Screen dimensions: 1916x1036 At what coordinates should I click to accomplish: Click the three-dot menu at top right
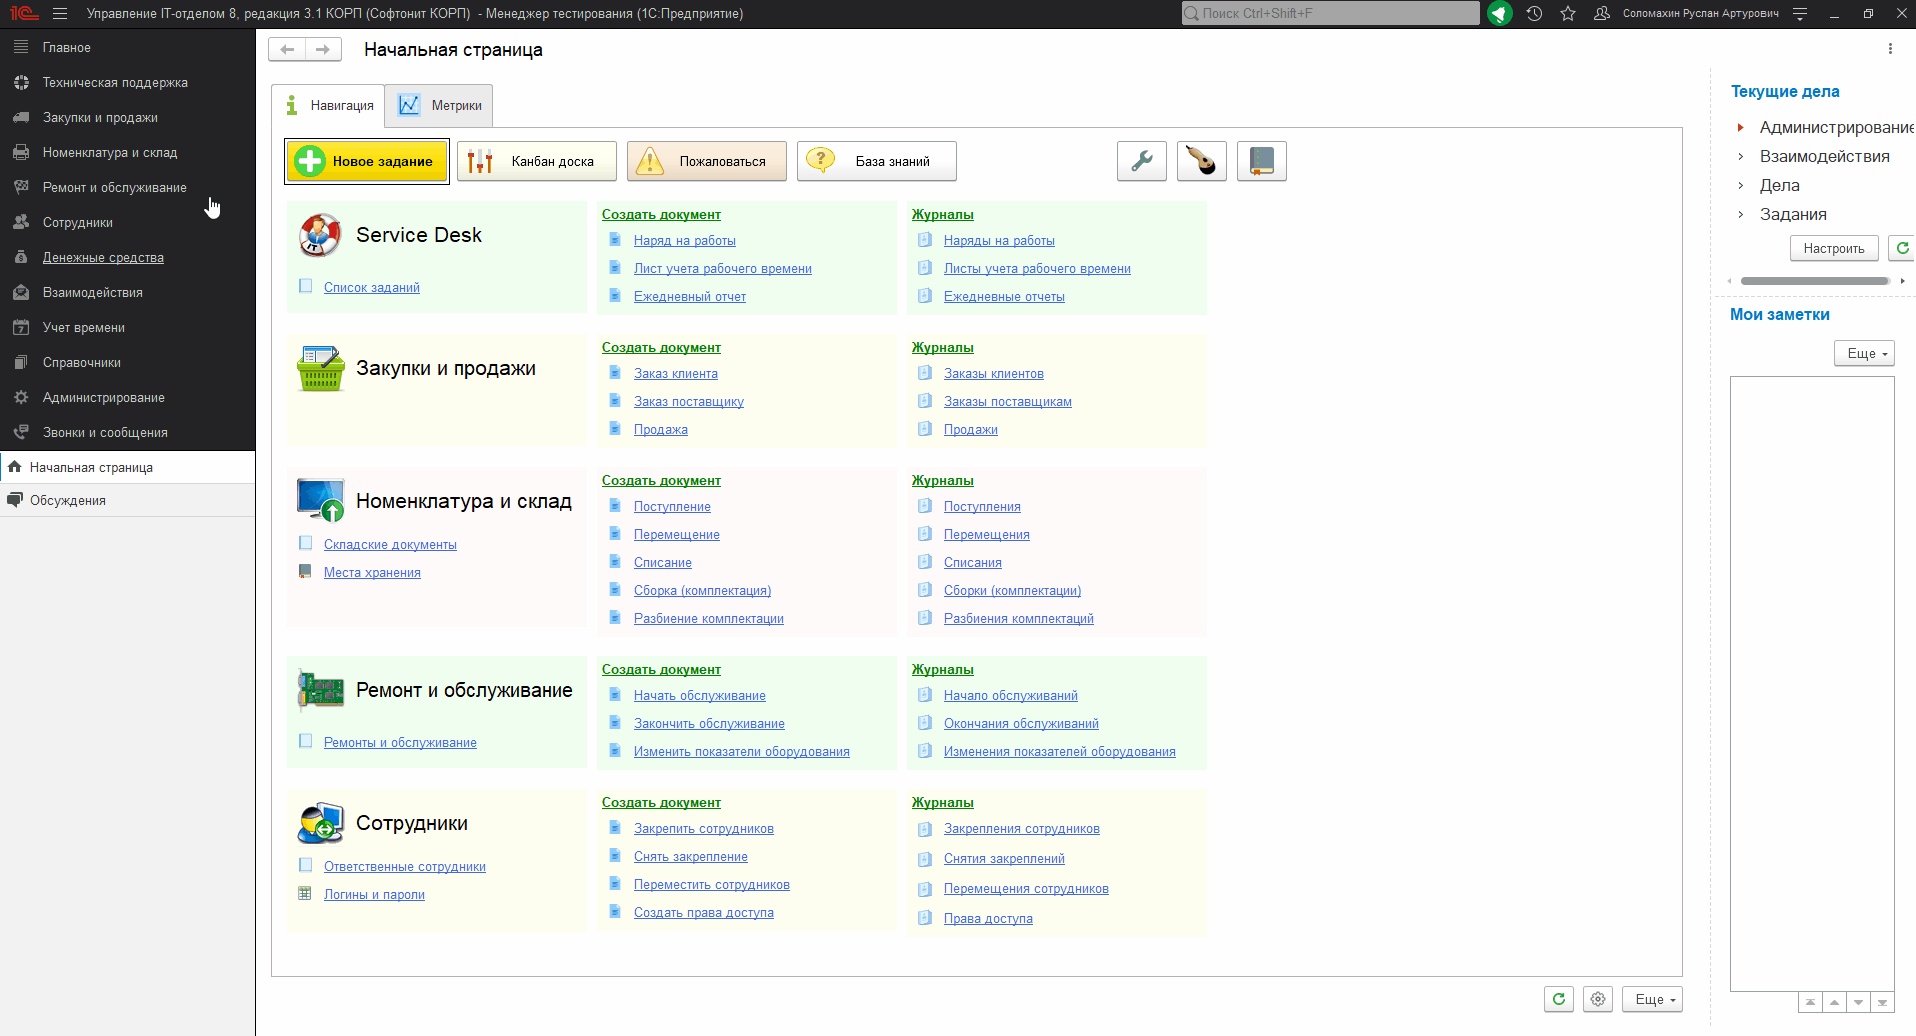(x=1890, y=49)
